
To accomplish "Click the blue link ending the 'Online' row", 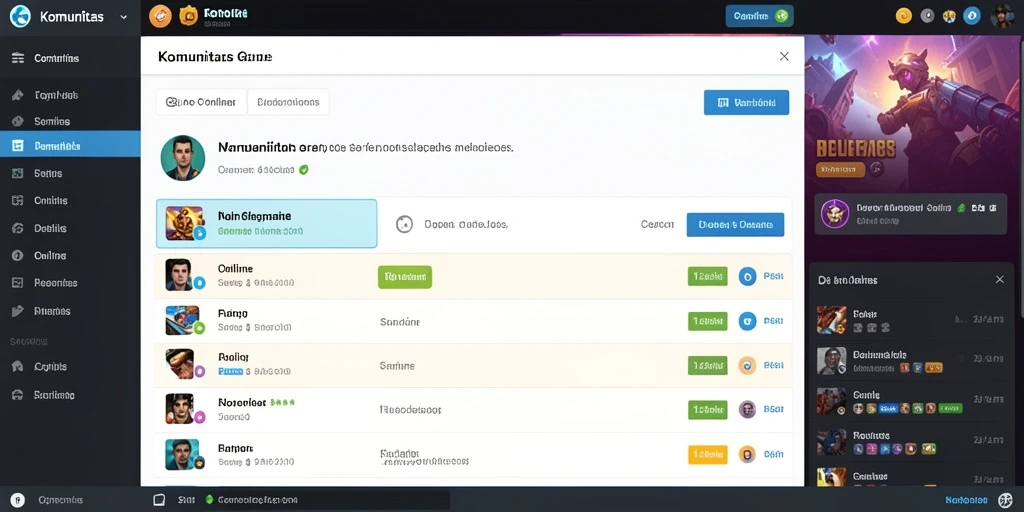I will click(x=773, y=277).
